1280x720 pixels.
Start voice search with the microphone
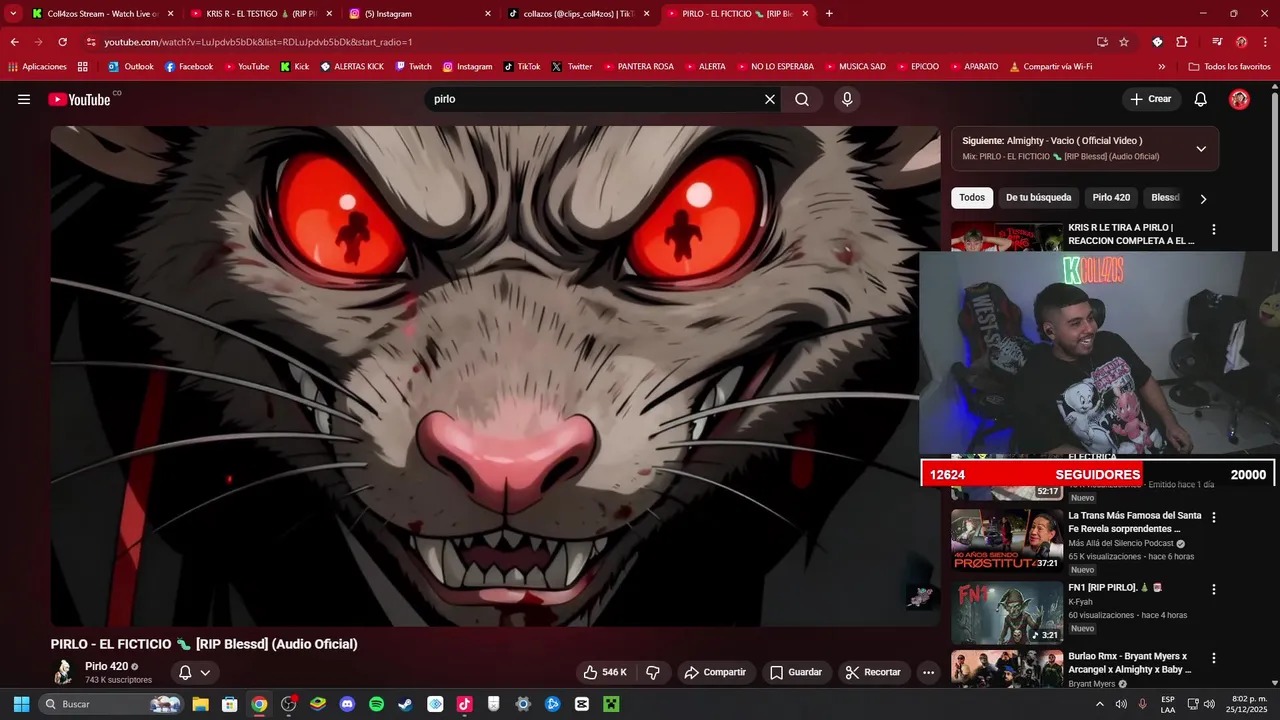click(x=847, y=99)
